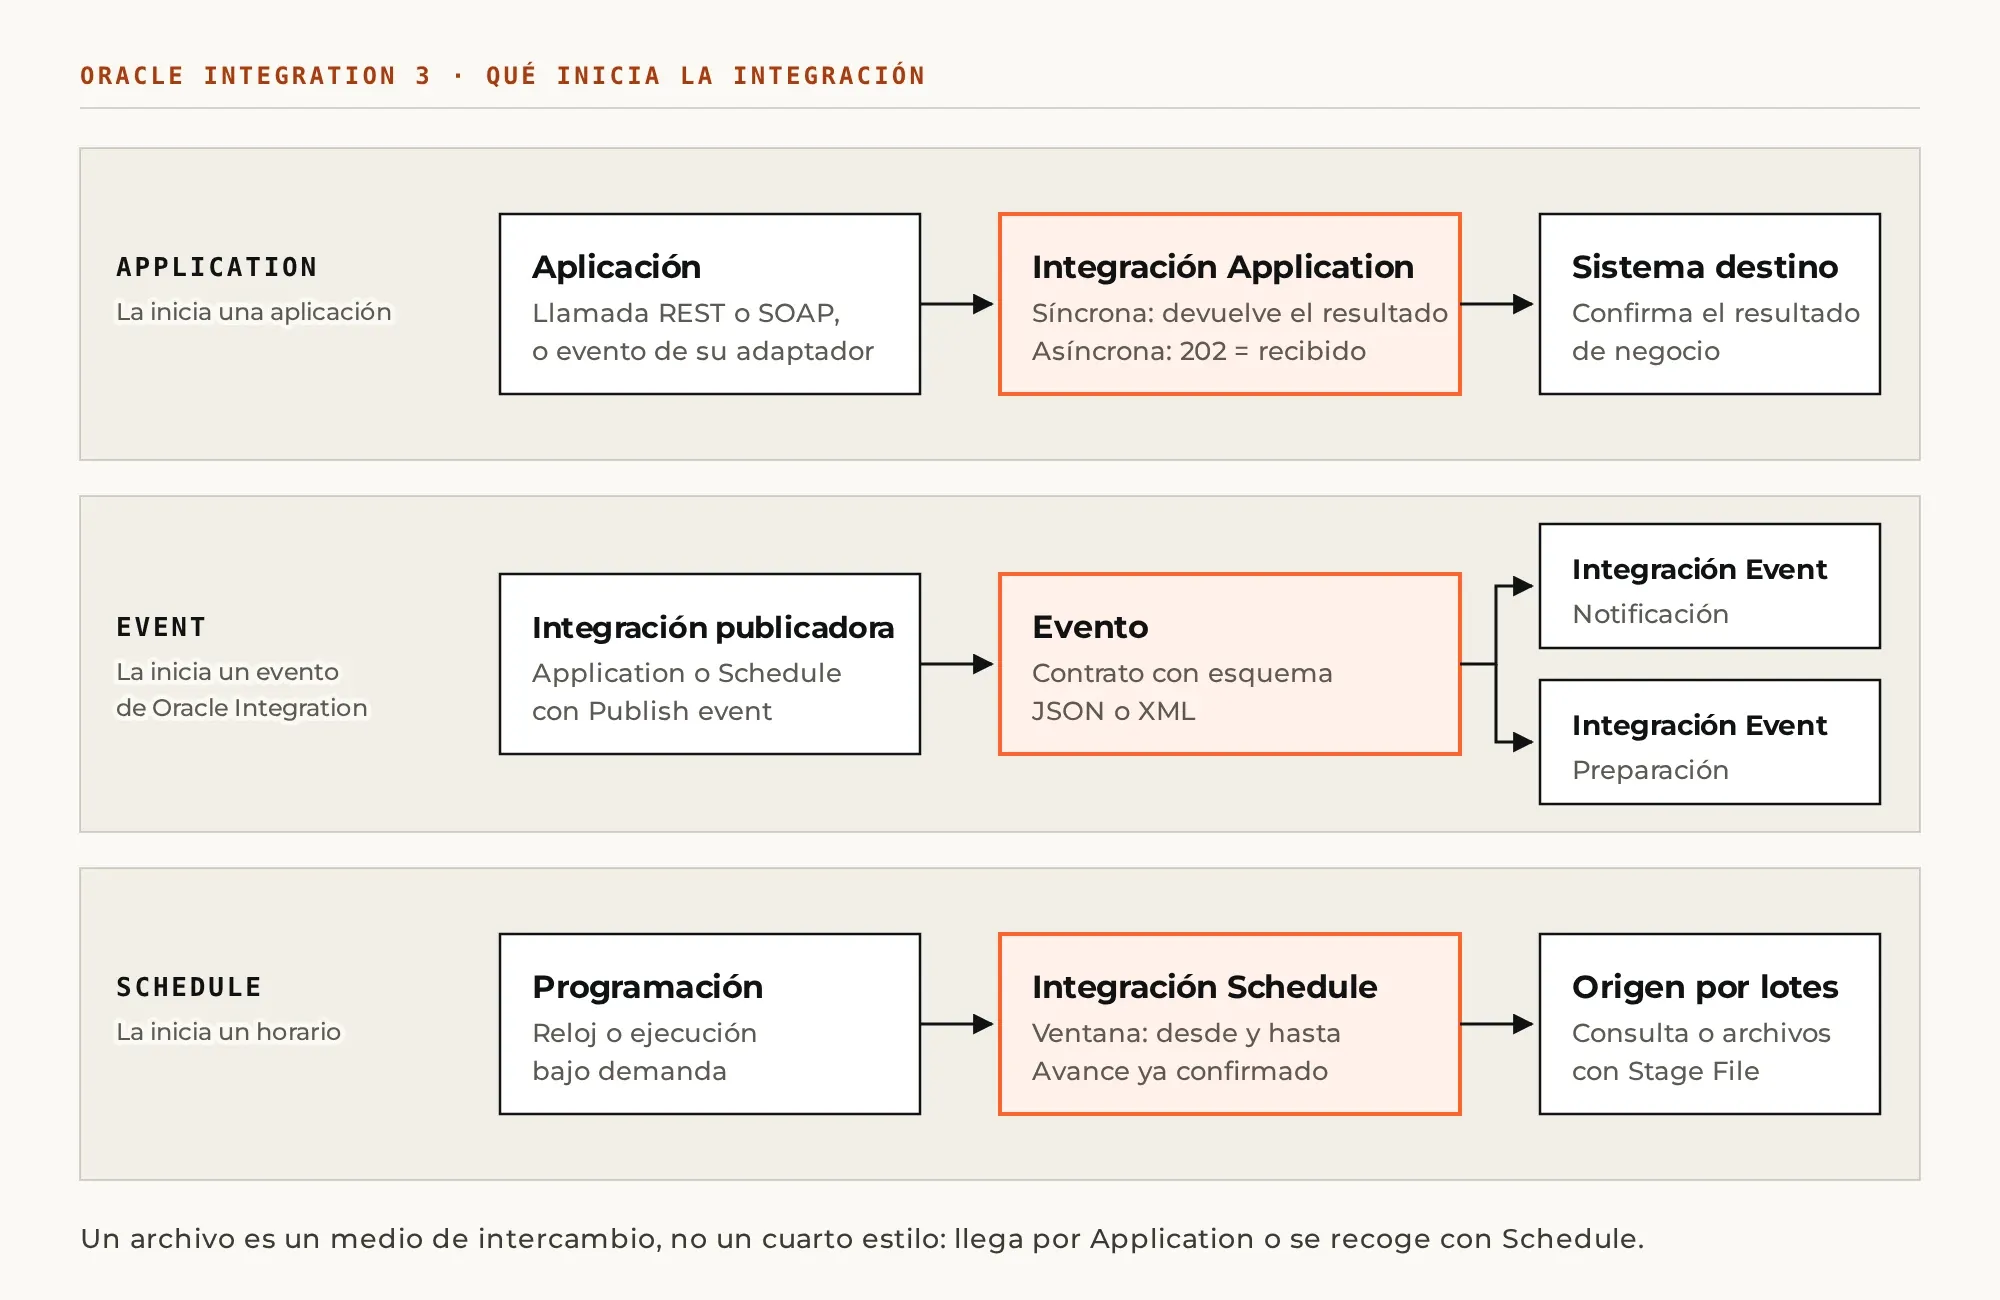Click 'Reloj o ejecución' line
This screenshot has height=1300, width=2000.
coord(644,1033)
